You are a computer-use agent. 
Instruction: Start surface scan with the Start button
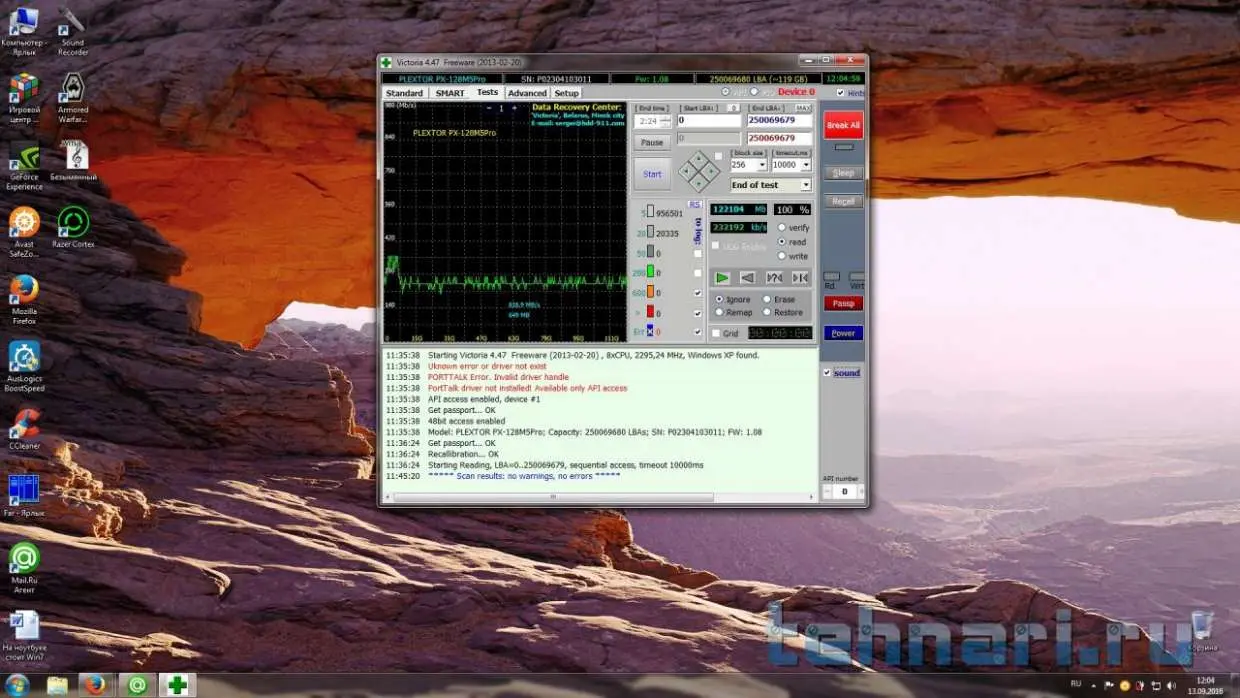(x=652, y=174)
